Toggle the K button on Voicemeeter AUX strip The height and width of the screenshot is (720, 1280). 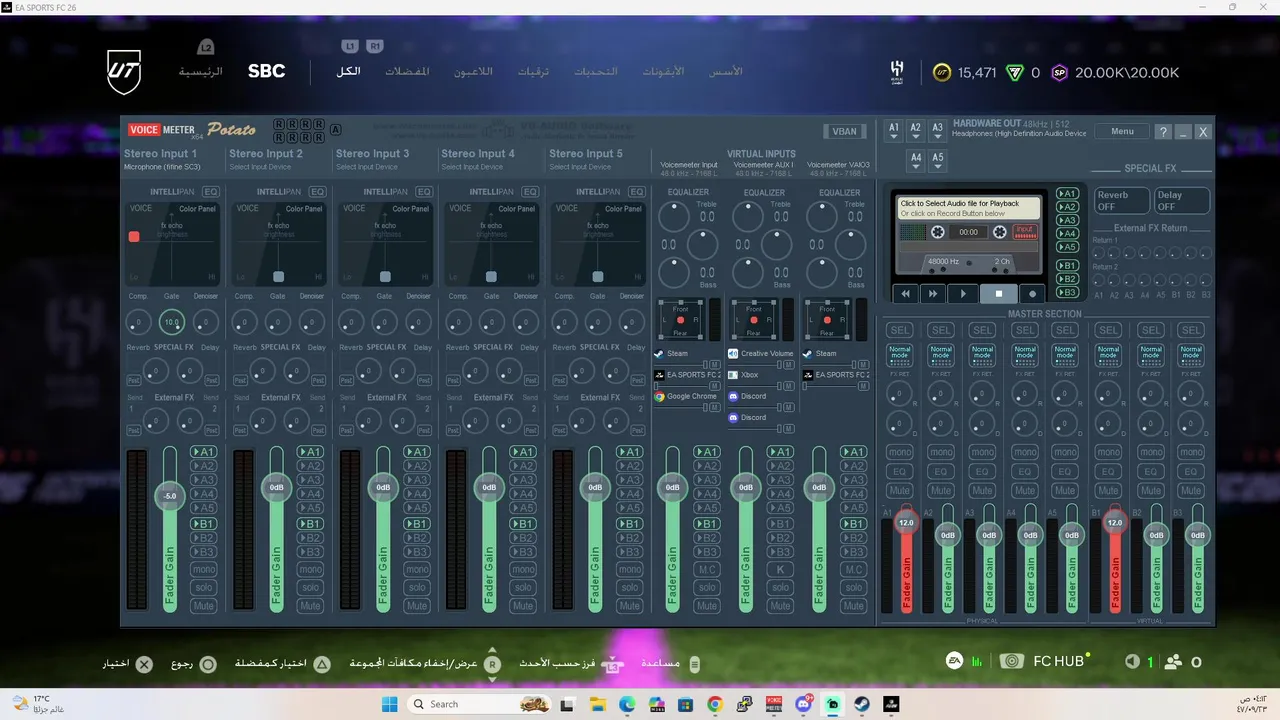click(780, 569)
